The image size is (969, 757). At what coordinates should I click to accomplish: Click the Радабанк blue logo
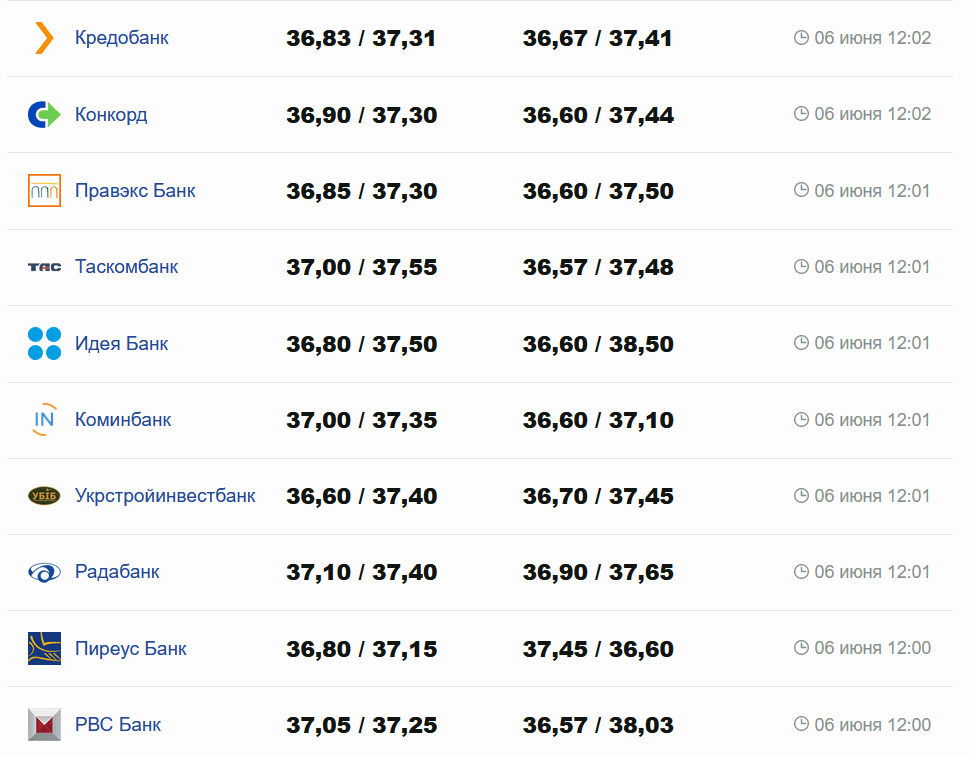tap(44, 572)
